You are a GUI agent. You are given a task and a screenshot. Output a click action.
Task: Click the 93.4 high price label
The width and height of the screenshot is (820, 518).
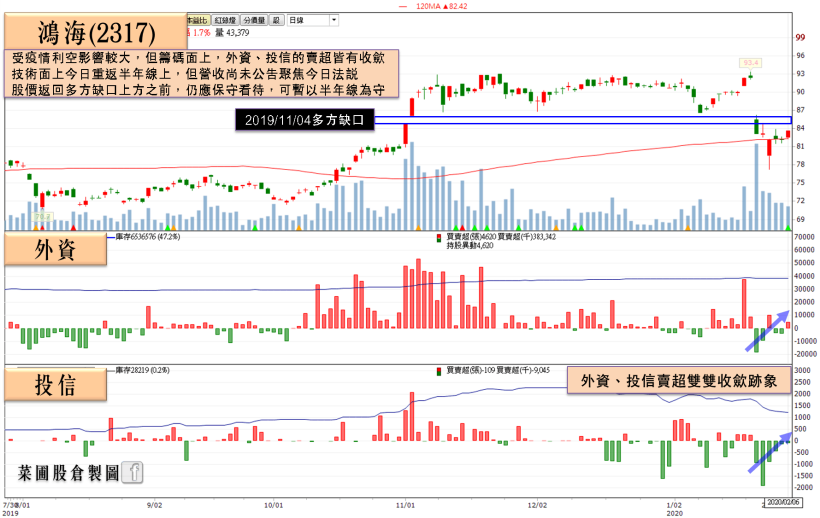click(x=750, y=63)
